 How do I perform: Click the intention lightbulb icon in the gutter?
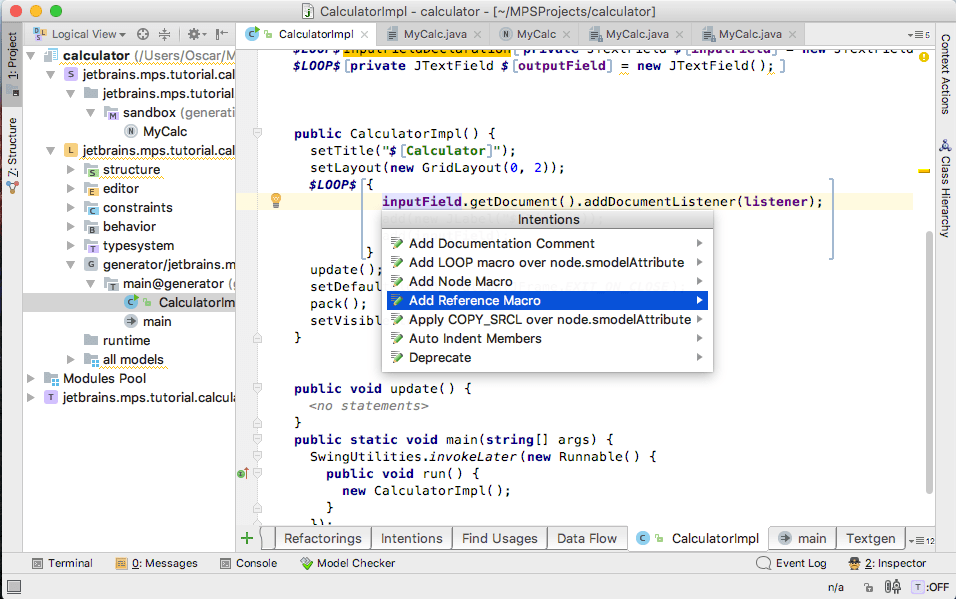pos(277,200)
